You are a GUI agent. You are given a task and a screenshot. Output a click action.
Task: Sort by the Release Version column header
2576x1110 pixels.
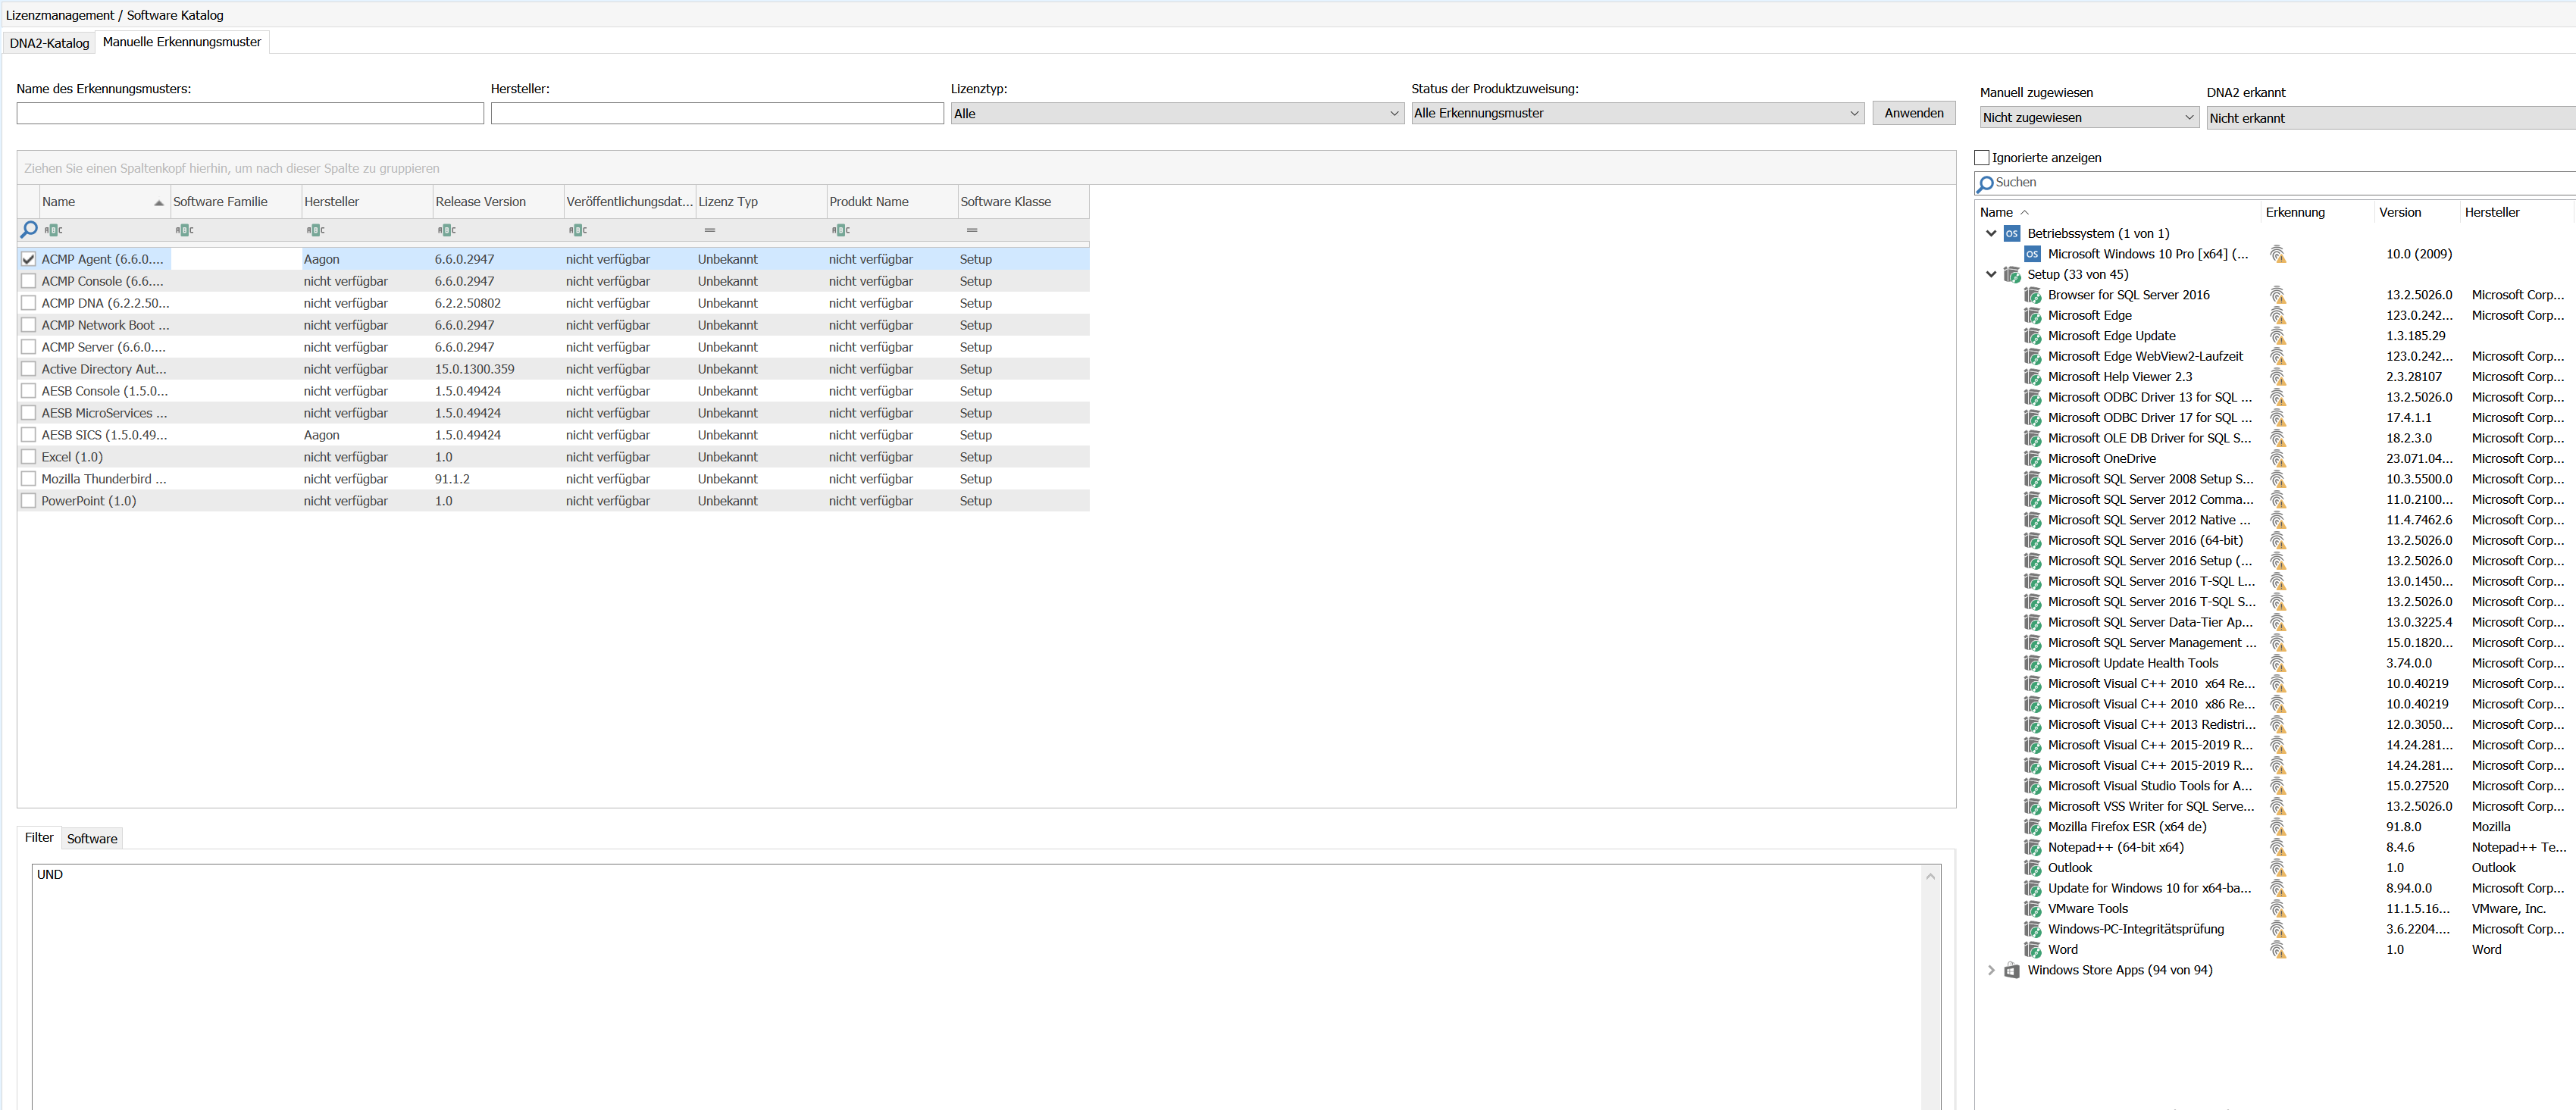(x=481, y=202)
